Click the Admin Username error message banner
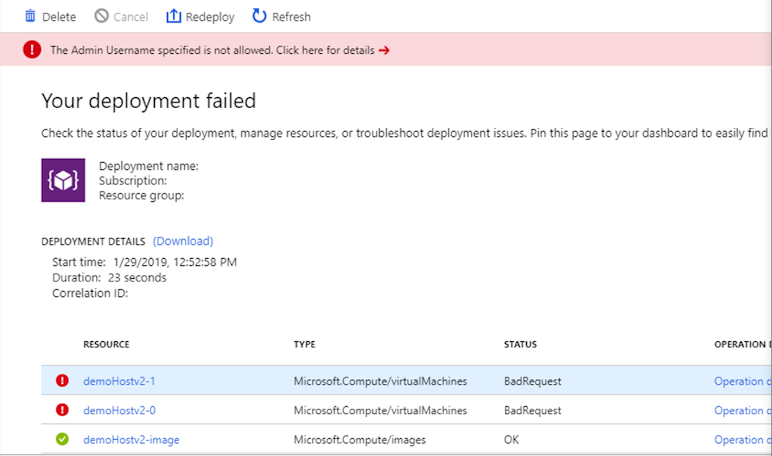This screenshot has width=772, height=456. [x=212, y=50]
